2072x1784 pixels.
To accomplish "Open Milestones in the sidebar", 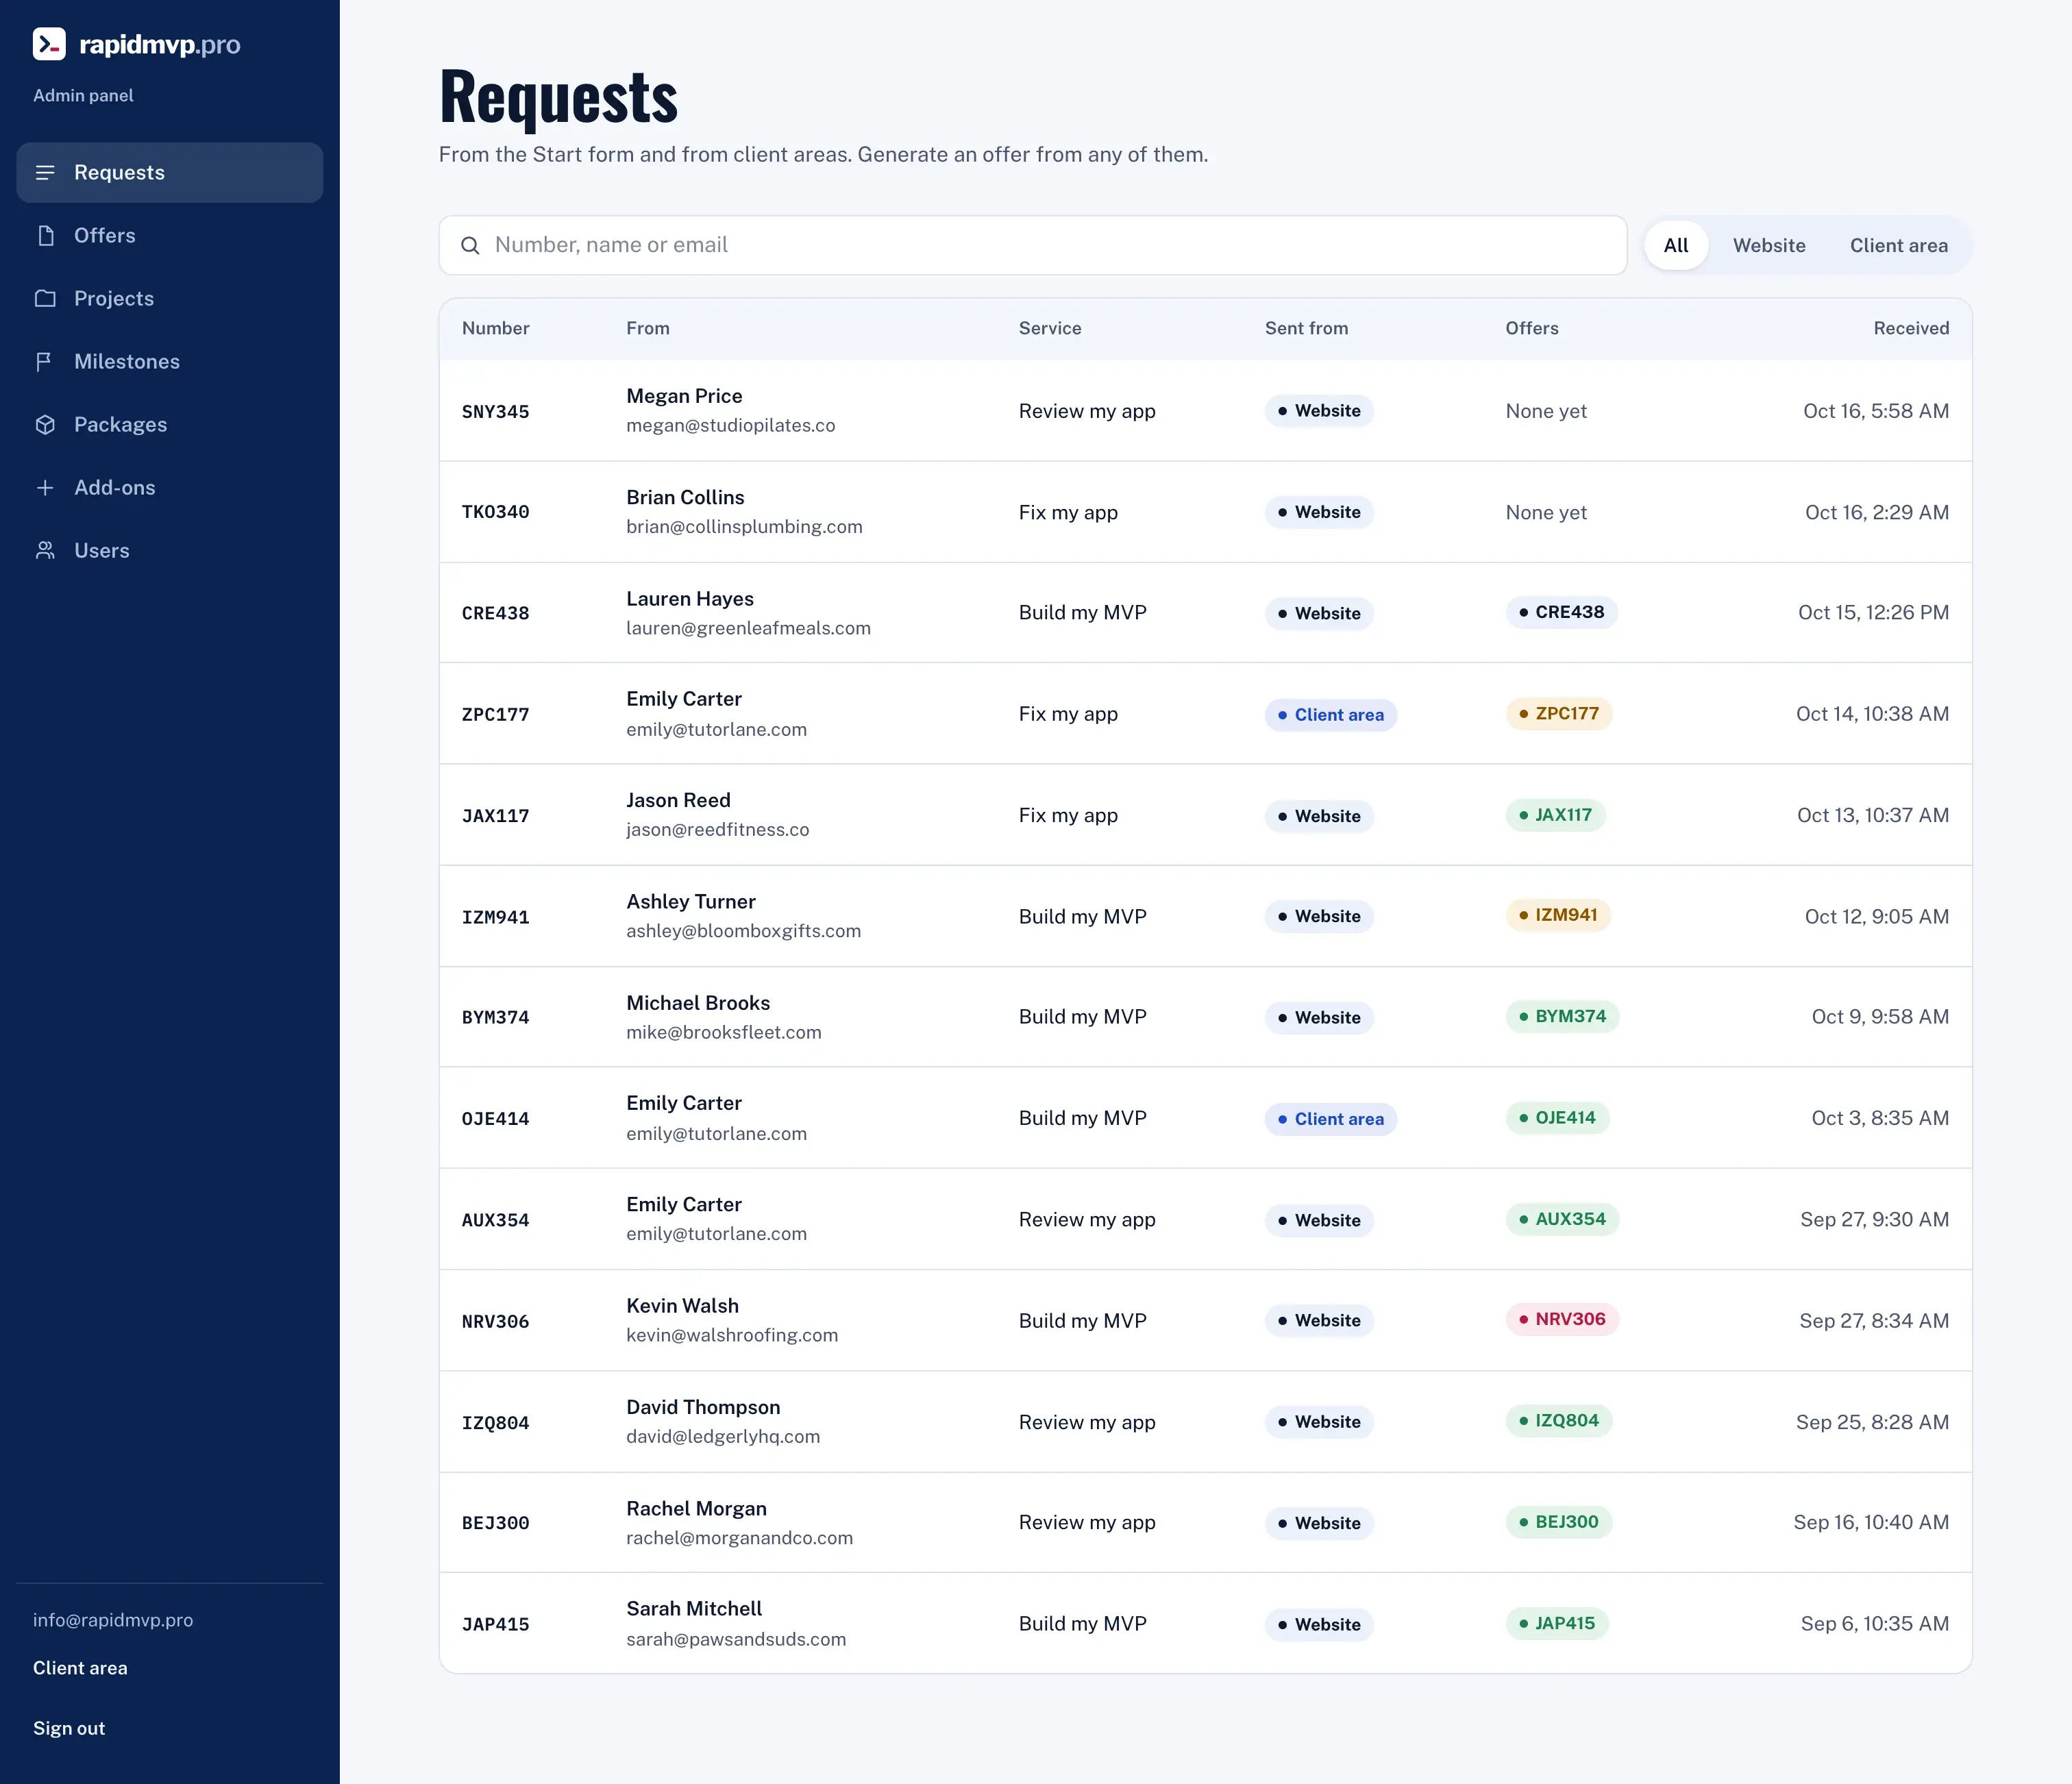I will pos(170,362).
